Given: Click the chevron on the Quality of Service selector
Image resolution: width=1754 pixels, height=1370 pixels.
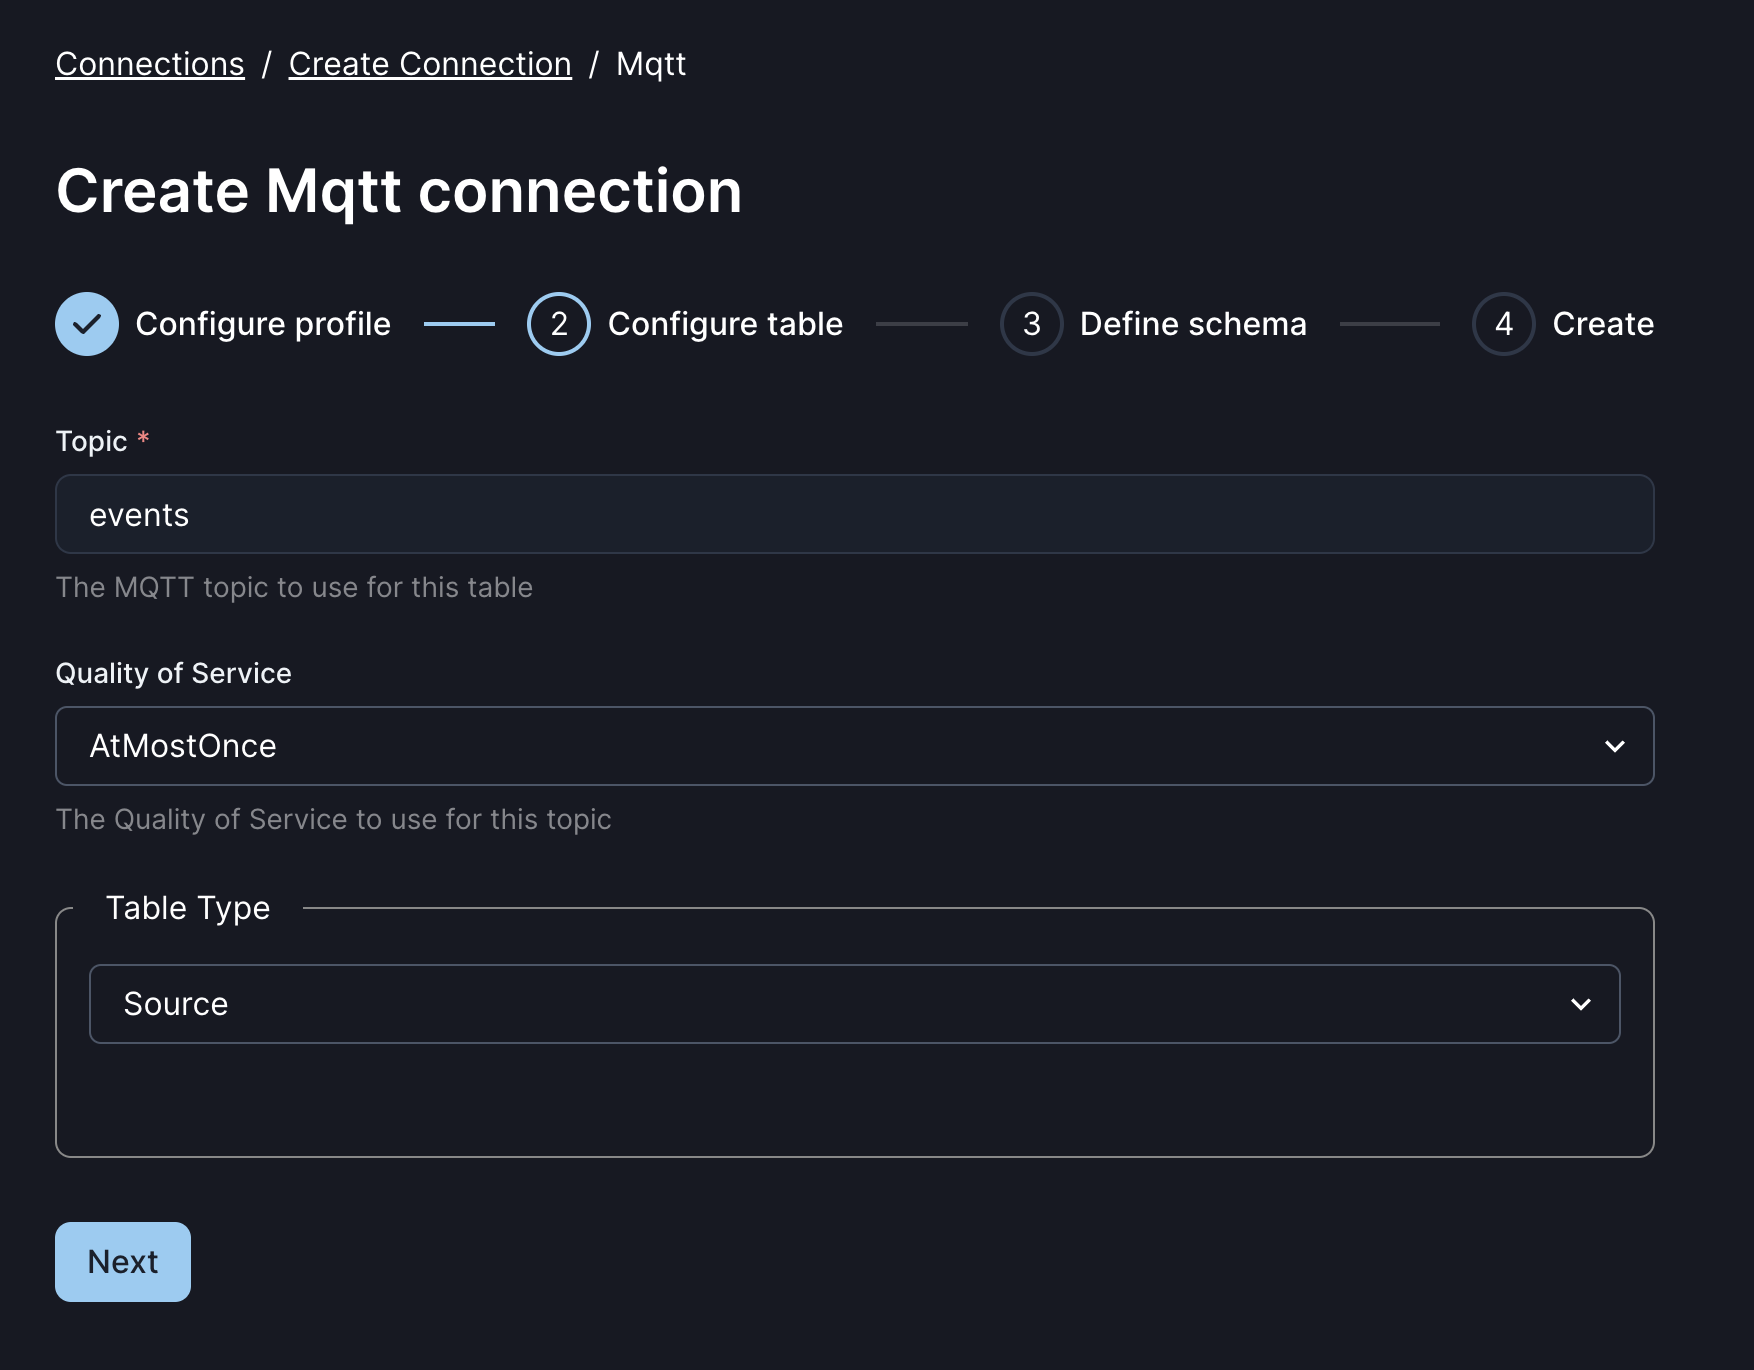Looking at the screenshot, I should (x=1615, y=745).
